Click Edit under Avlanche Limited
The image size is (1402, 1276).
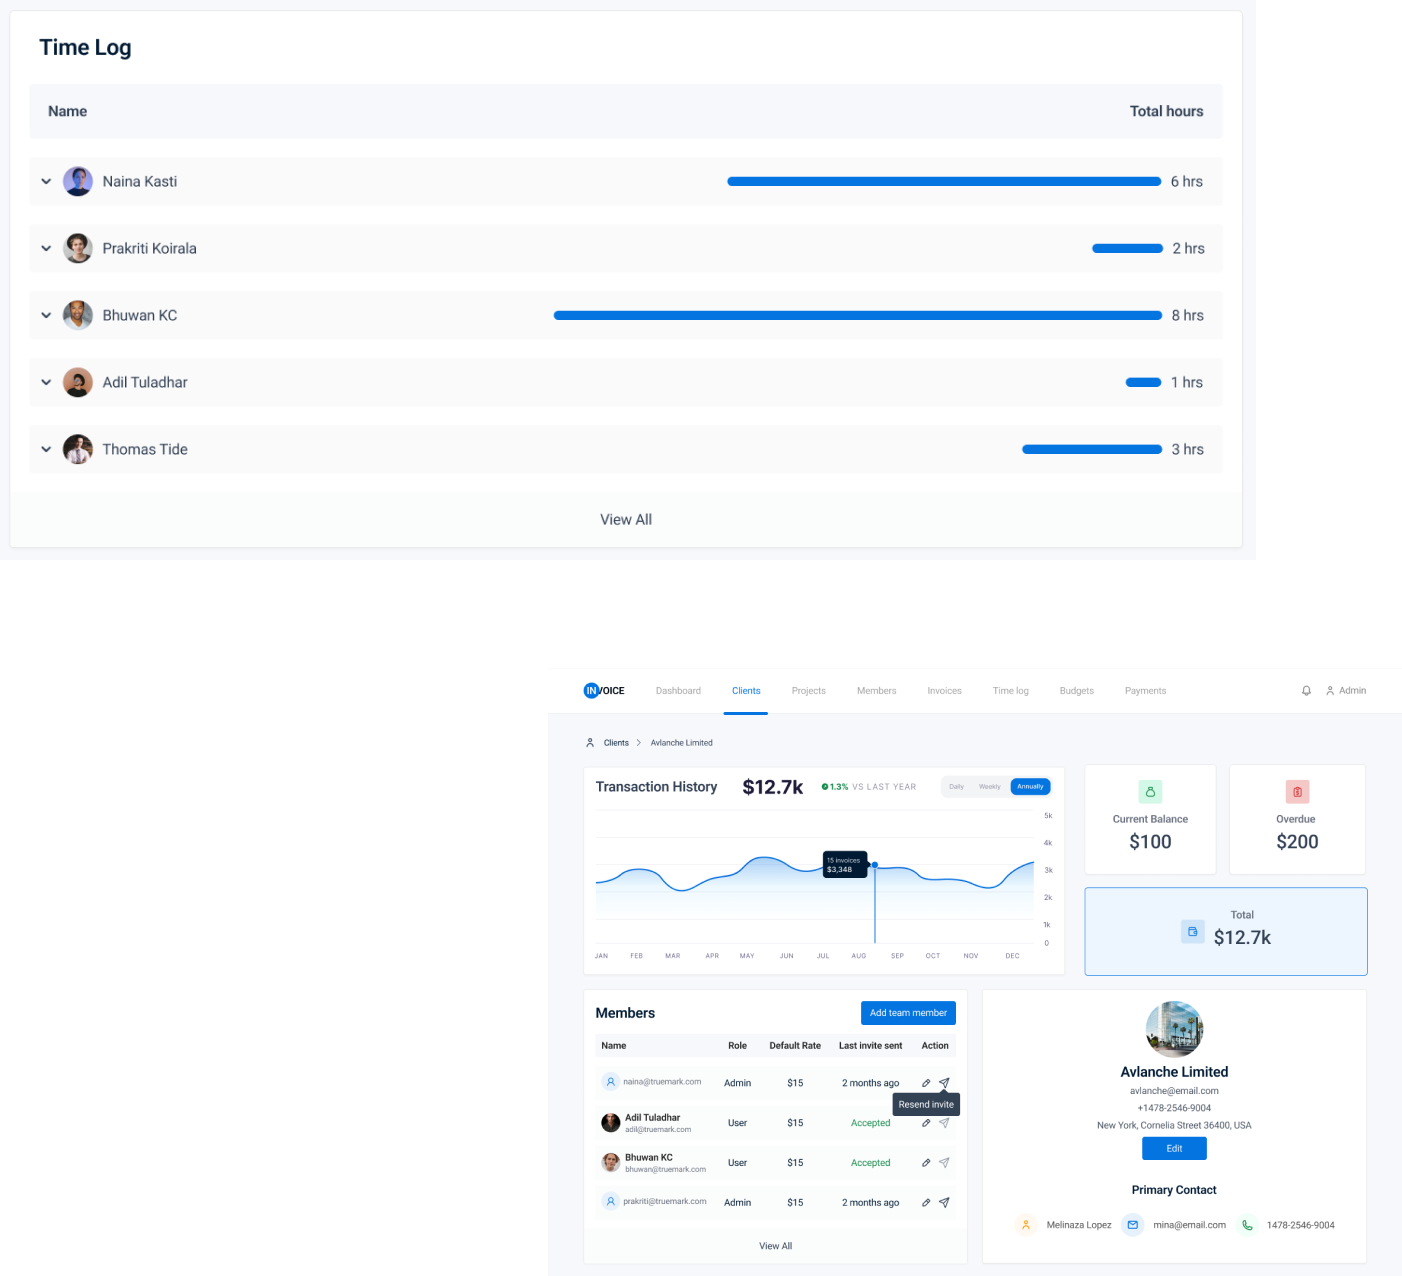point(1174,1149)
